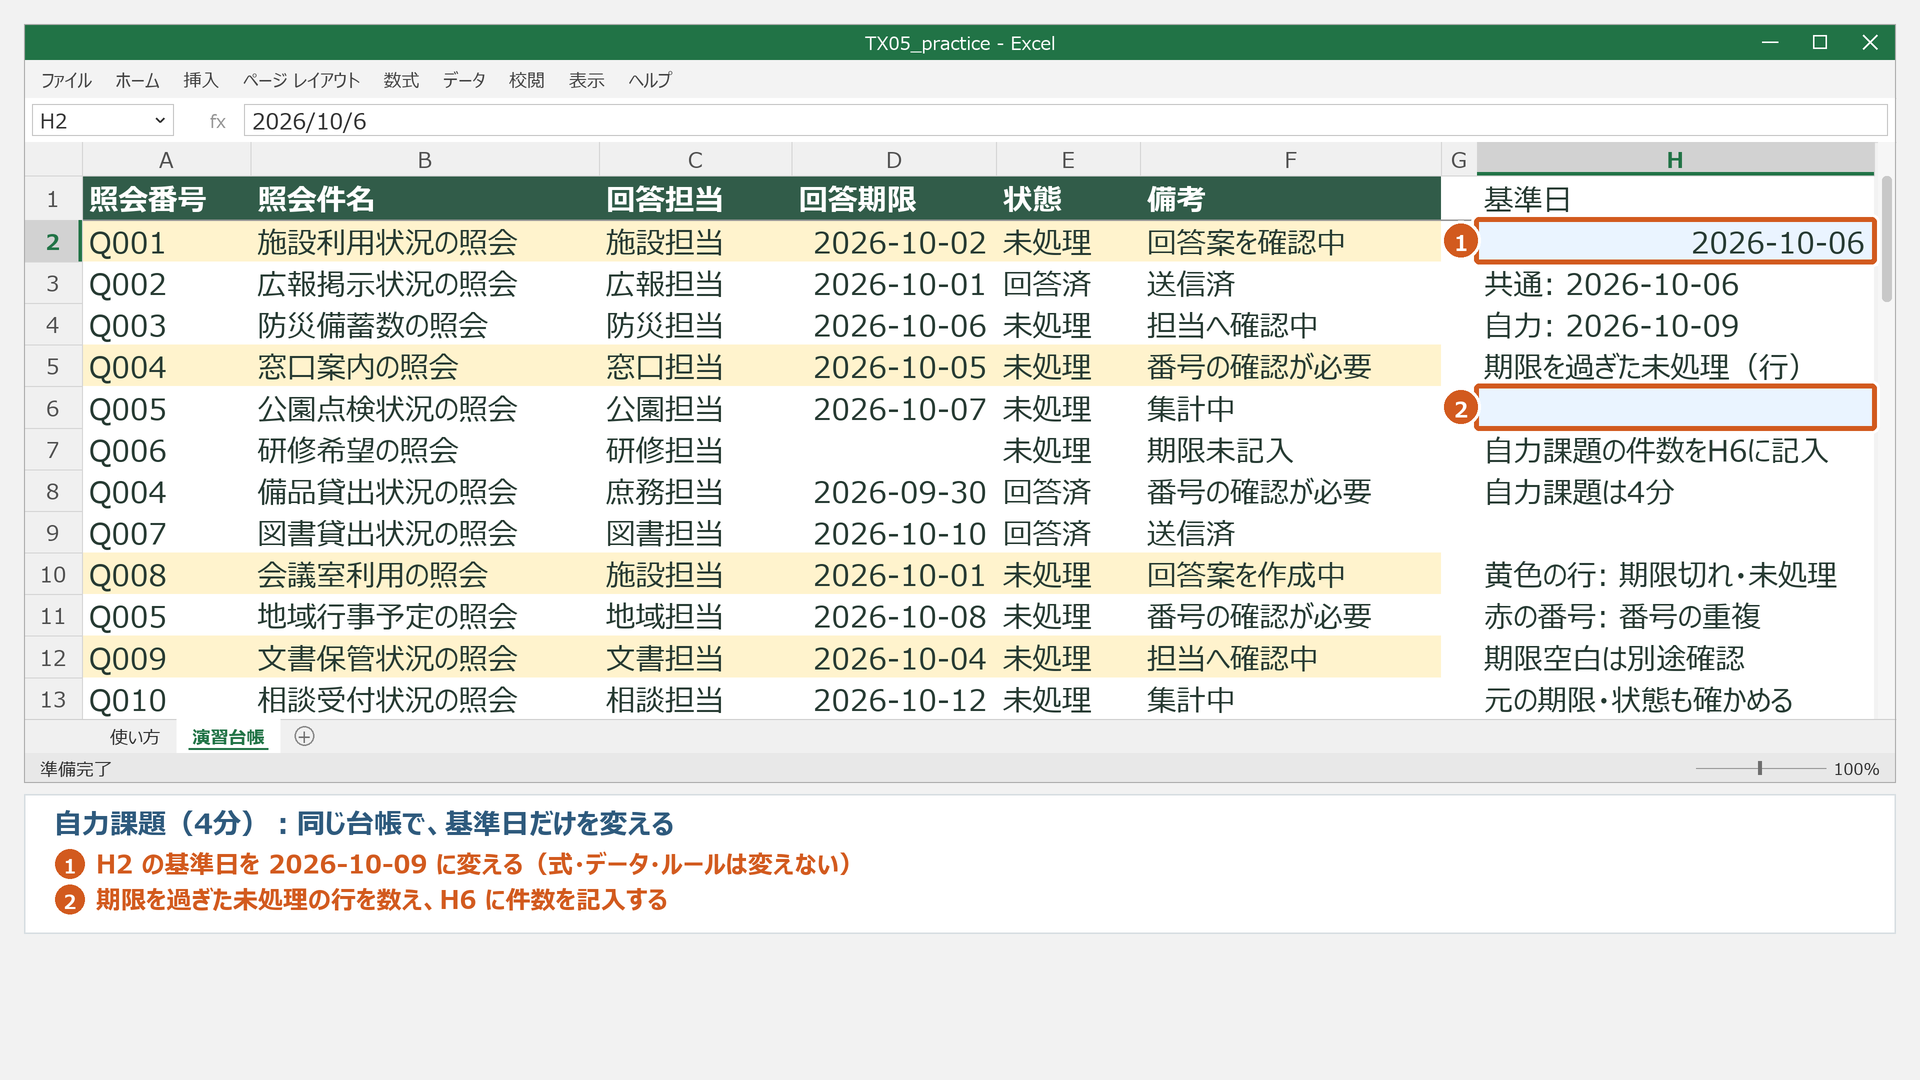The width and height of the screenshot is (1920, 1080).
Task: Click cell Q001 in column A
Action: tap(166, 242)
